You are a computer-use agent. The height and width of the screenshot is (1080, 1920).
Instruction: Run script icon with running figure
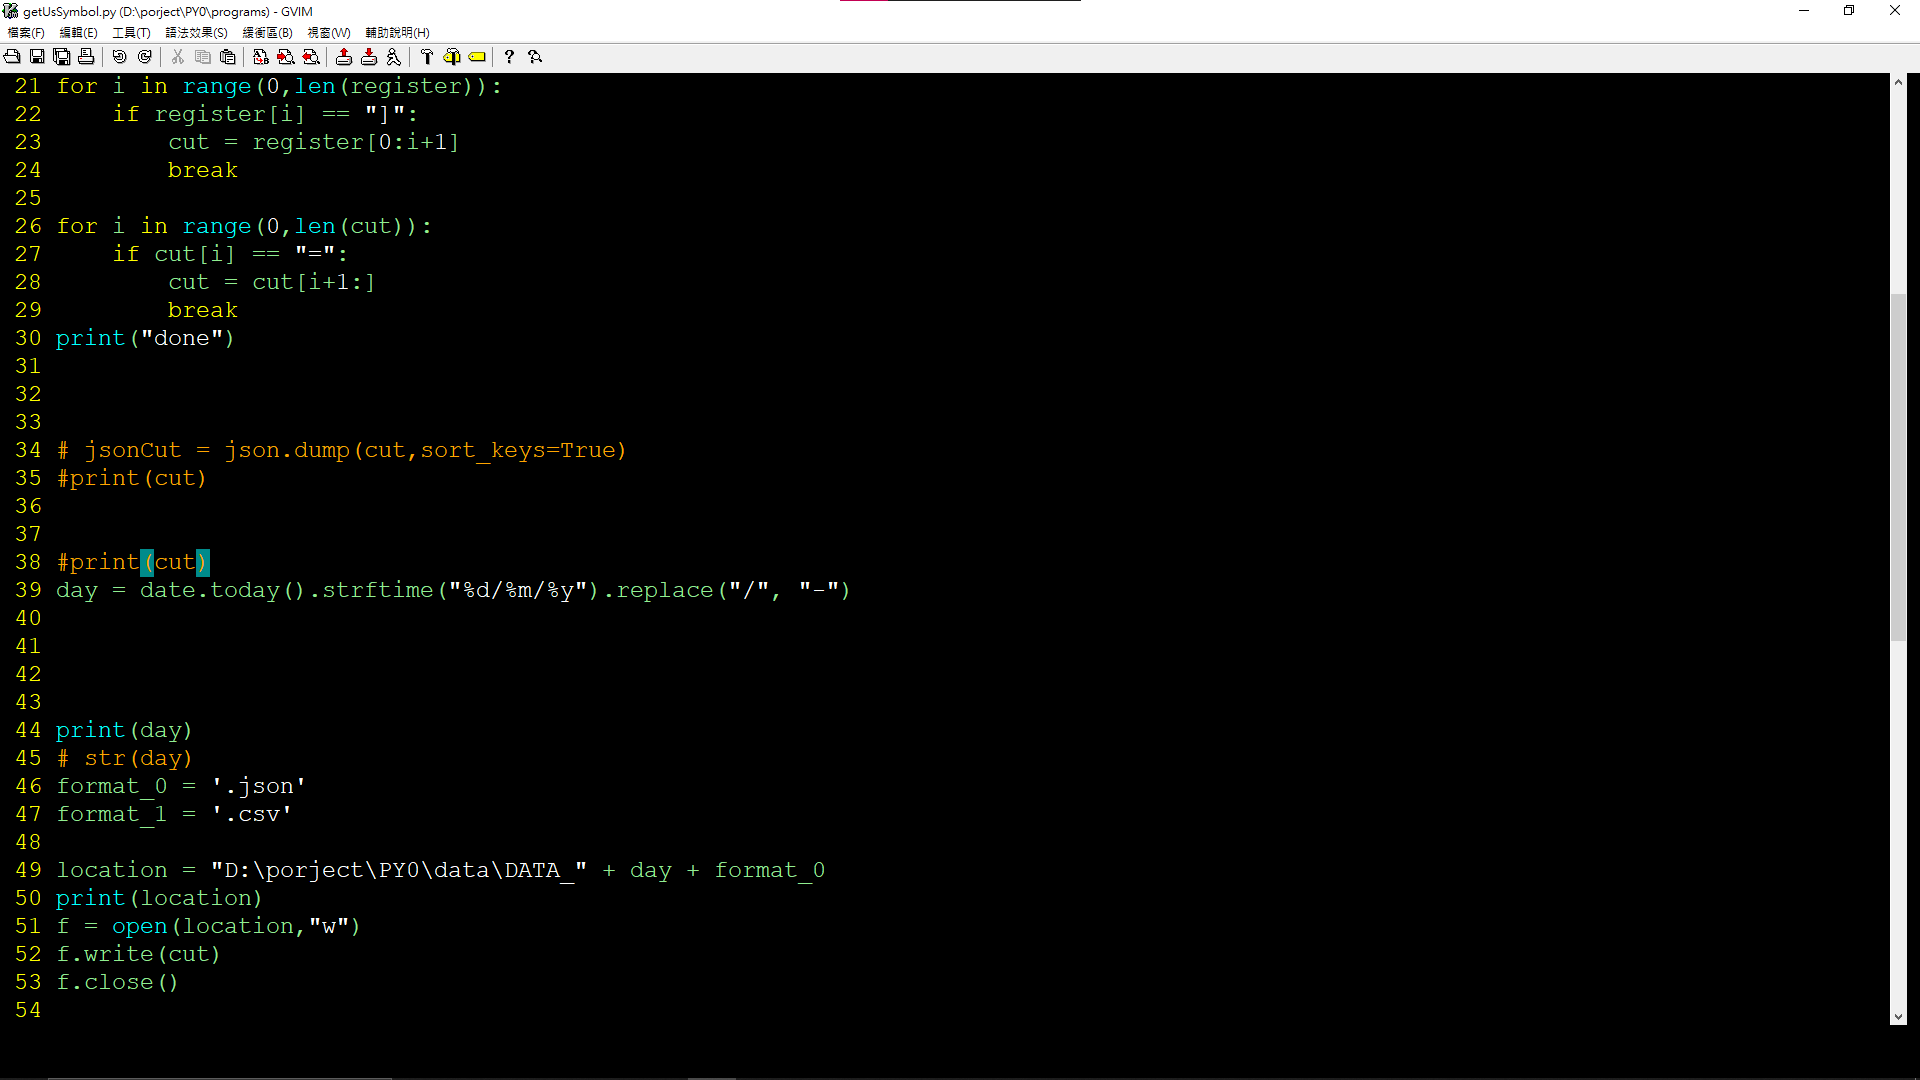pos(394,57)
